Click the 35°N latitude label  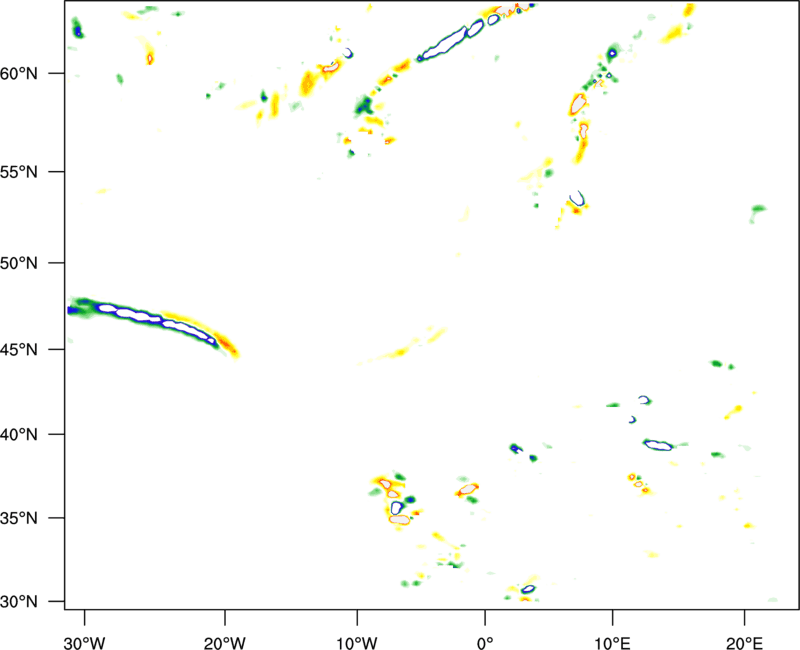(19, 518)
